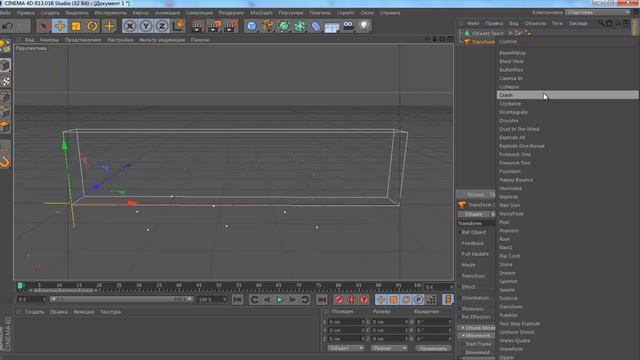Select Rip Cord preset
Screen dimensions: 640x360
pos(509,256)
